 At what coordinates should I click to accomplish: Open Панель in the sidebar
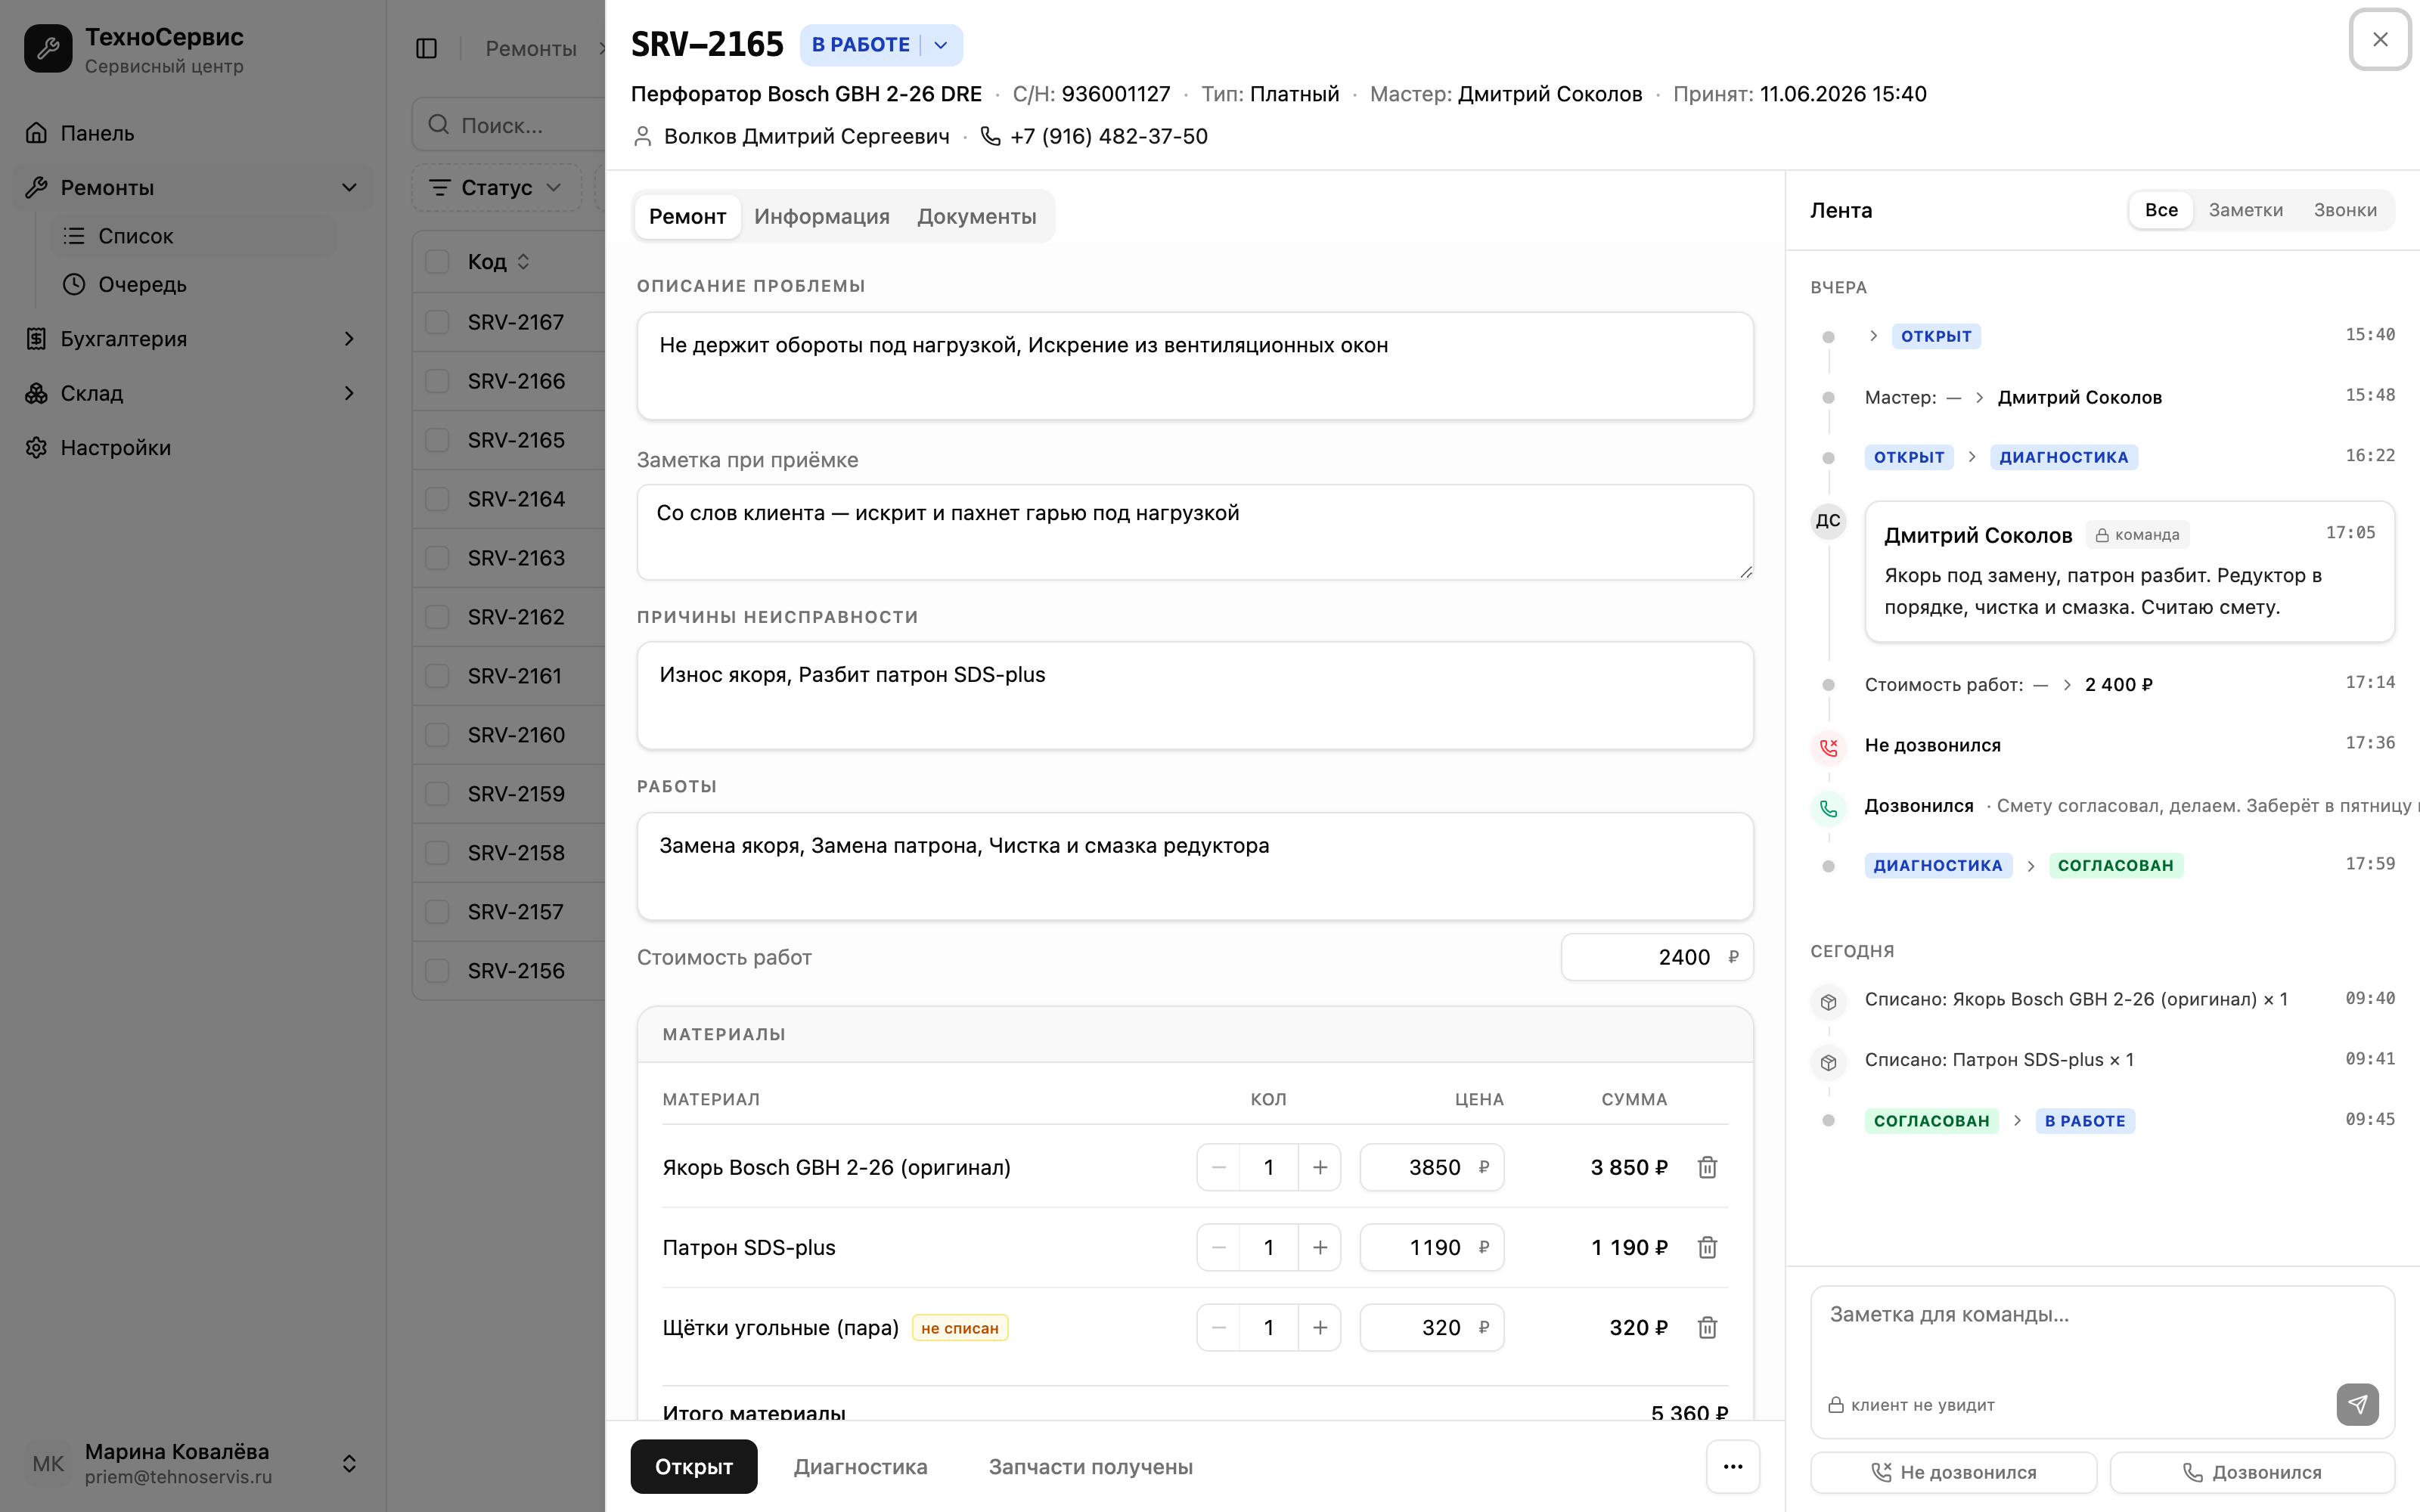tap(192, 133)
